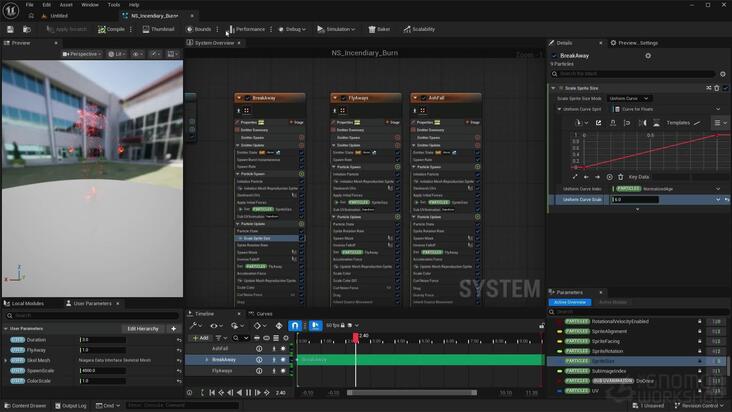Open the Output Log

pyautogui.click(x=71, y=406)
